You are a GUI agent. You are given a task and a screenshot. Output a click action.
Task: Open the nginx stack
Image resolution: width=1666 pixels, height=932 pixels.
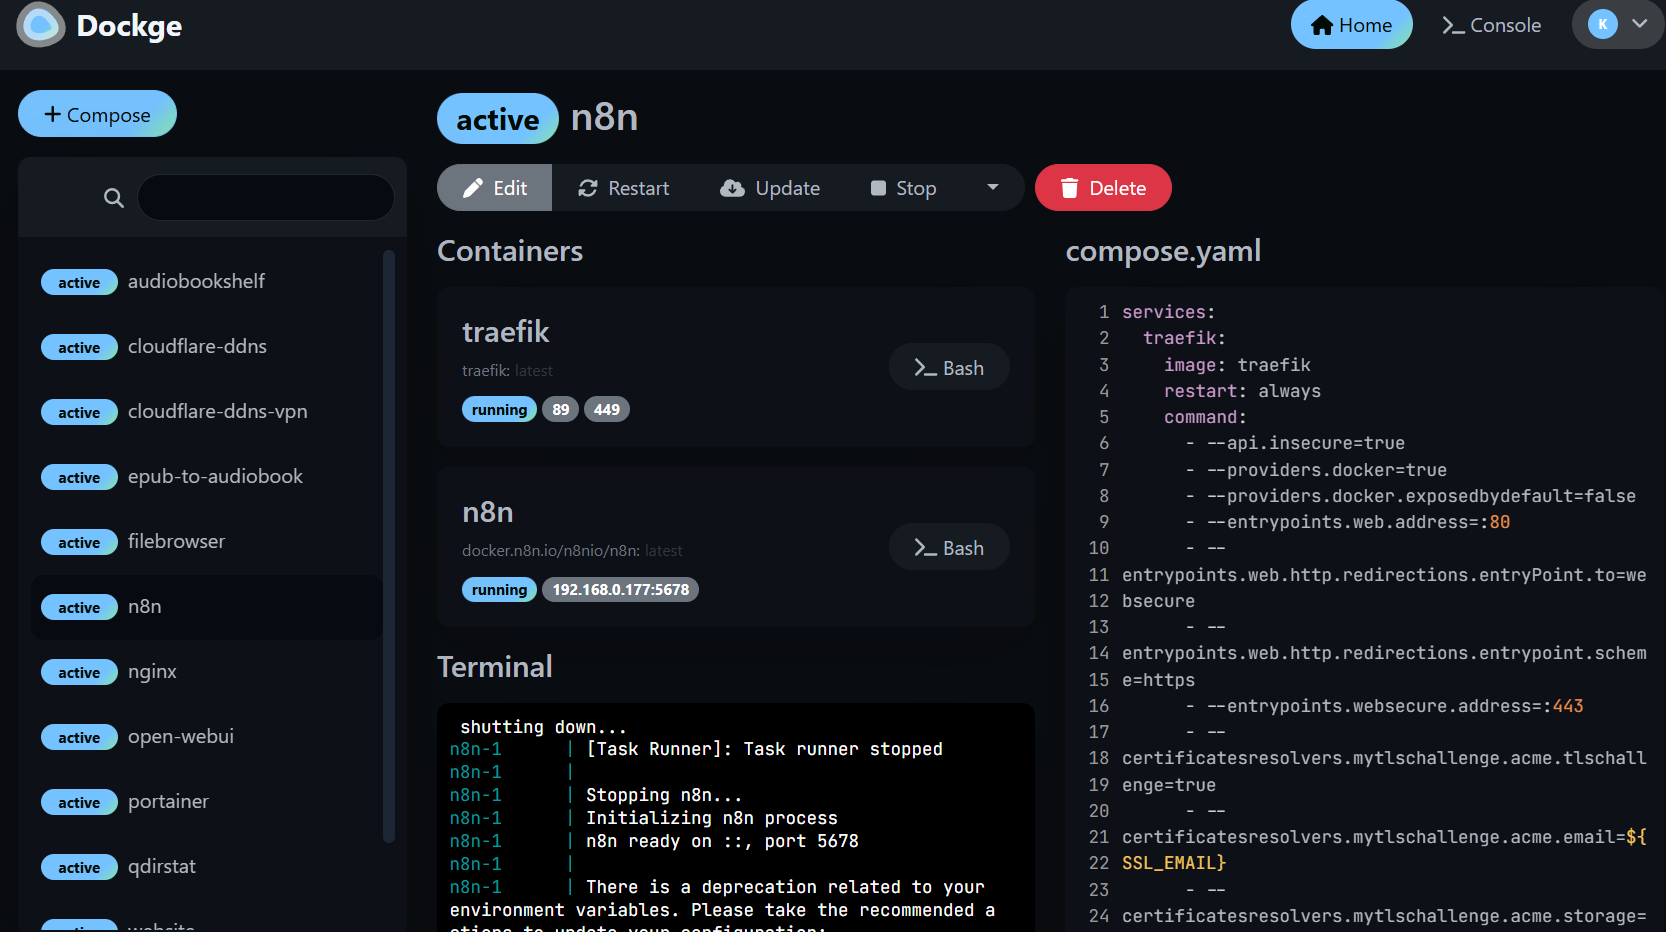click(207, 672)
